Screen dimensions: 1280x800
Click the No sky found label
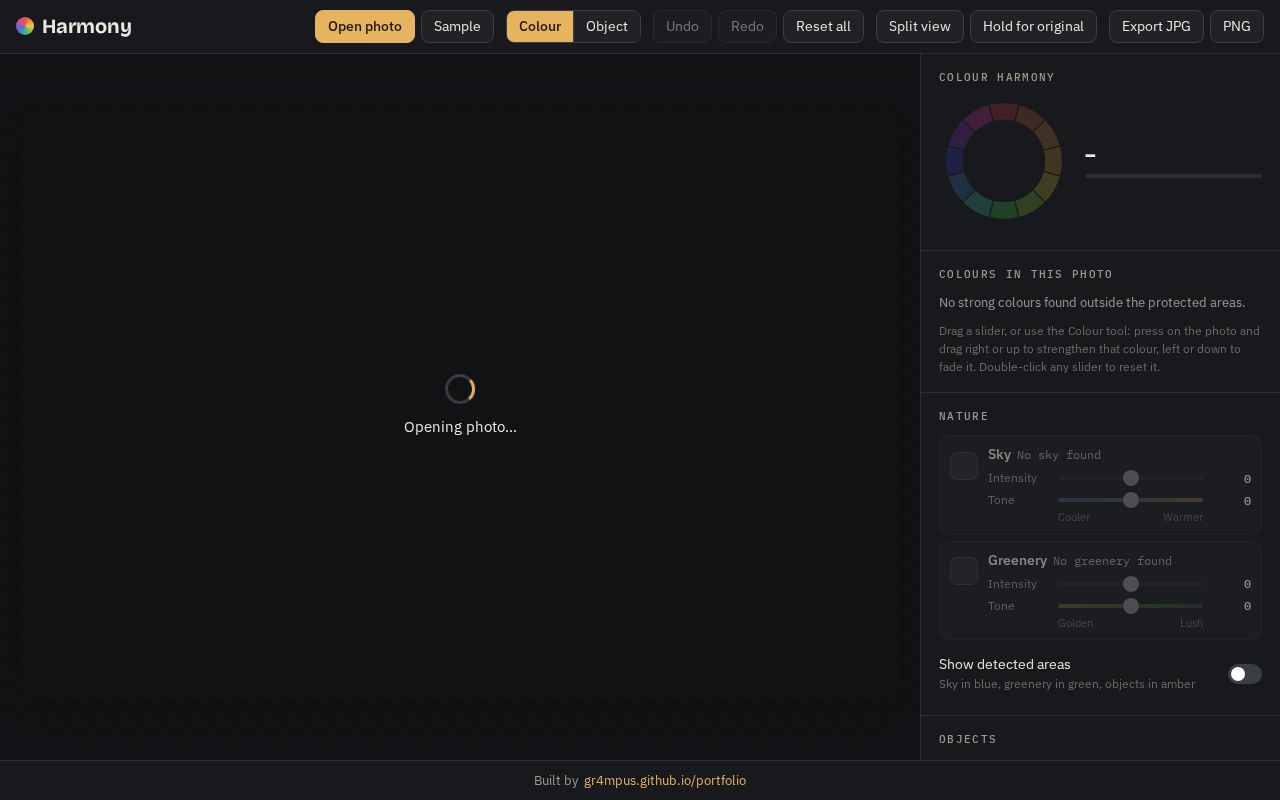point(1059,455)
